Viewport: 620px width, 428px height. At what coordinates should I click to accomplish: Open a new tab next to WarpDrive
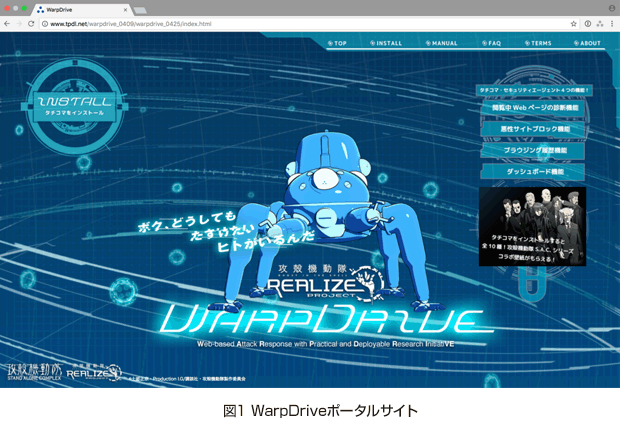click(x=140, y=10)
